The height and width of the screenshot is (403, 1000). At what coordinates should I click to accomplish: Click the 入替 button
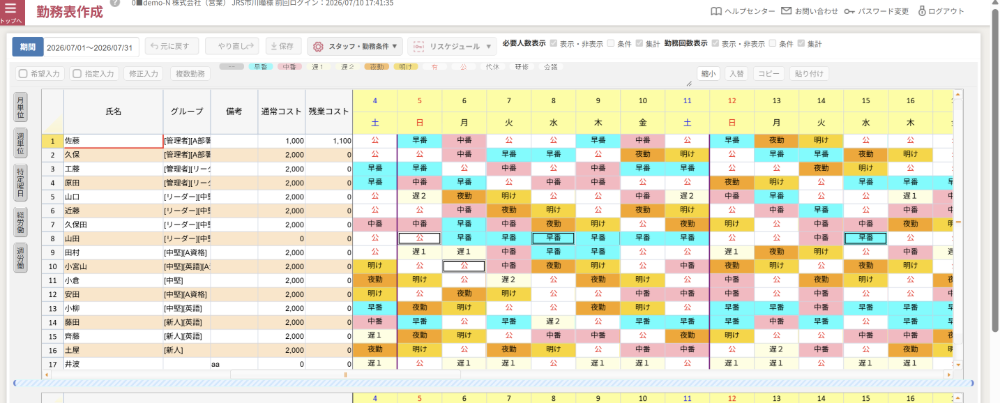pos(736,73)
